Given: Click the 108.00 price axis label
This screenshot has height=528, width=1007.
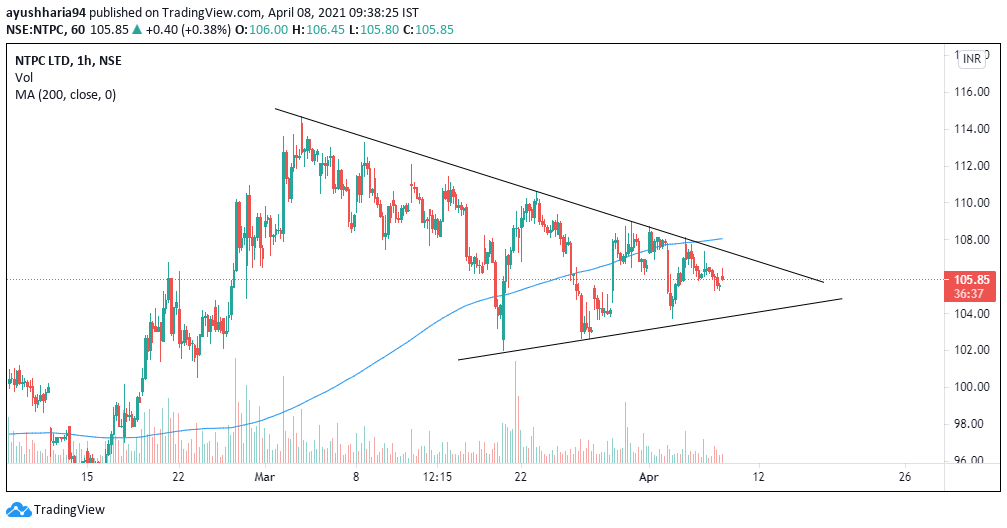Looking at the screenshot, I should click(x=972, y=240).
